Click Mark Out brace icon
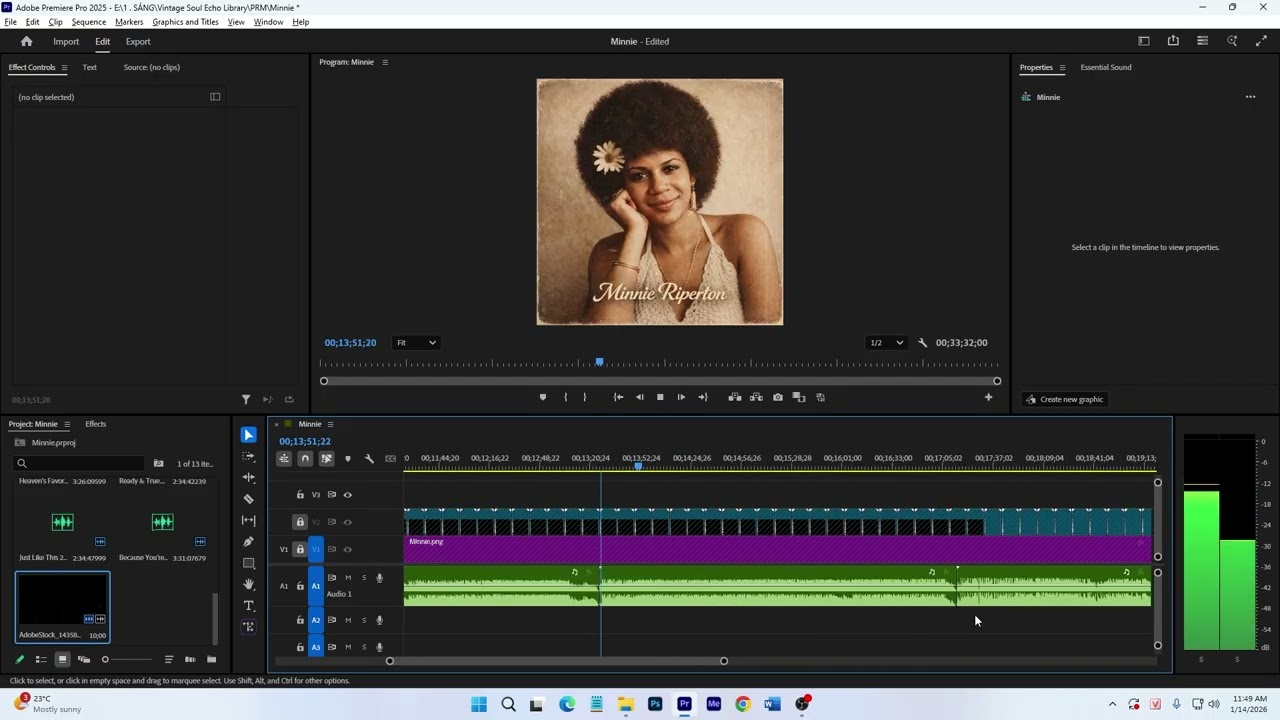Screen dimensions: 1280x720 click(585, 397)
